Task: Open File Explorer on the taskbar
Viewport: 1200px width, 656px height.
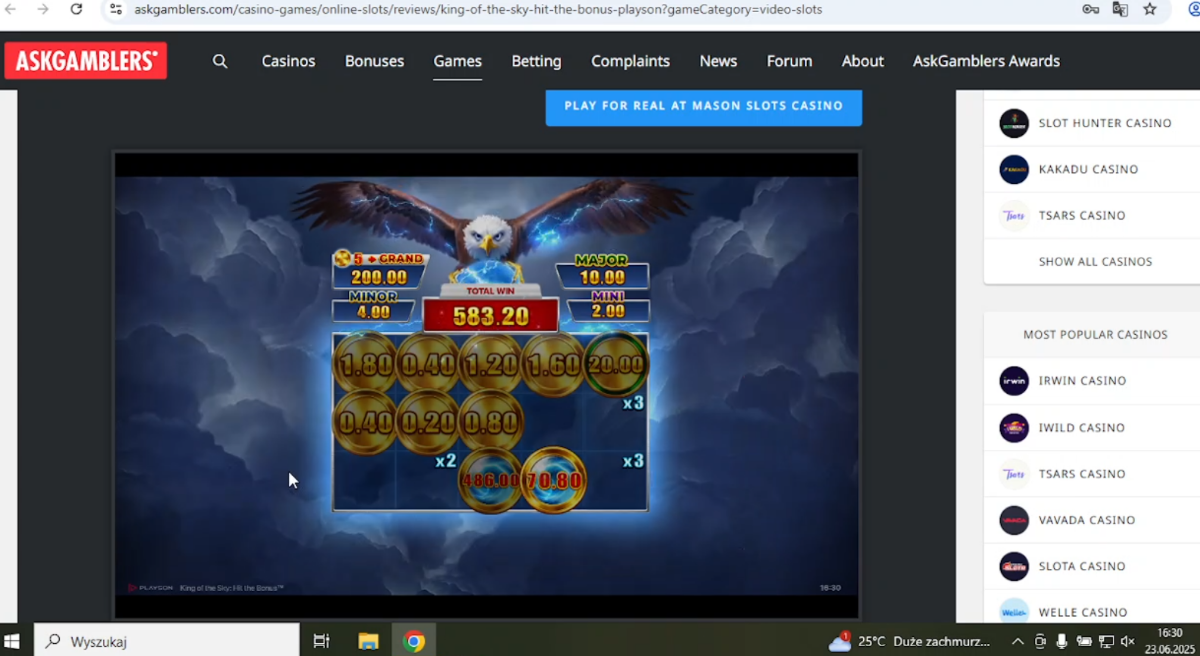Action: 368,641
